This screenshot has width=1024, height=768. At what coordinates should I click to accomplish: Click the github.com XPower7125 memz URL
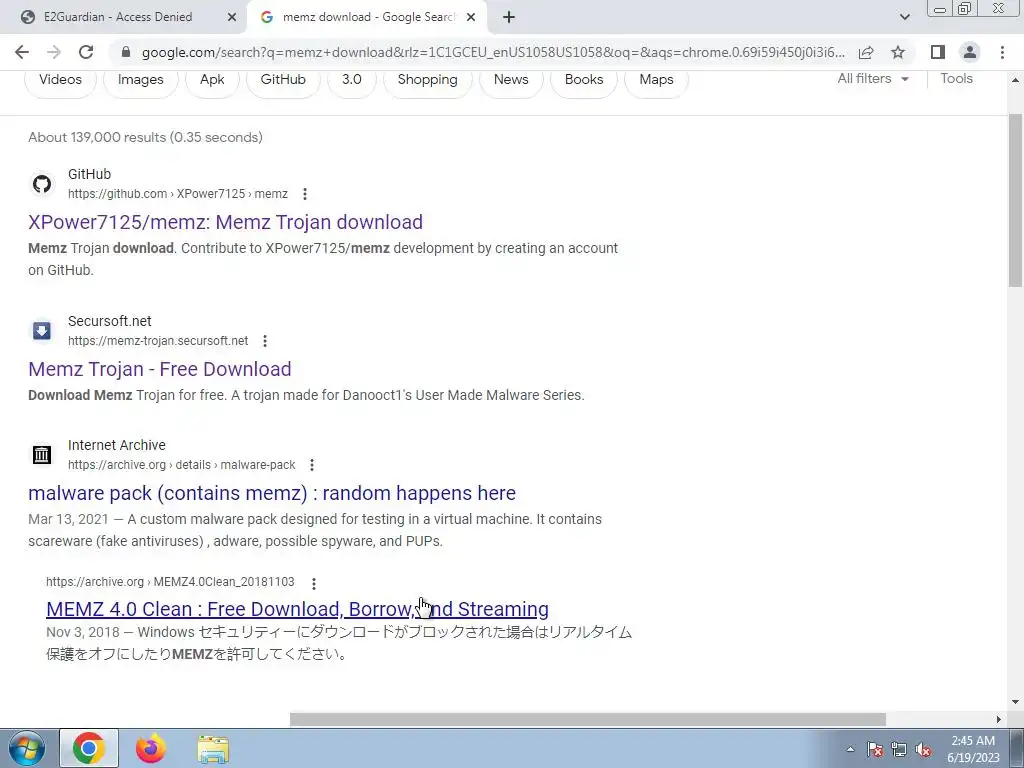[x=178, y=194]
